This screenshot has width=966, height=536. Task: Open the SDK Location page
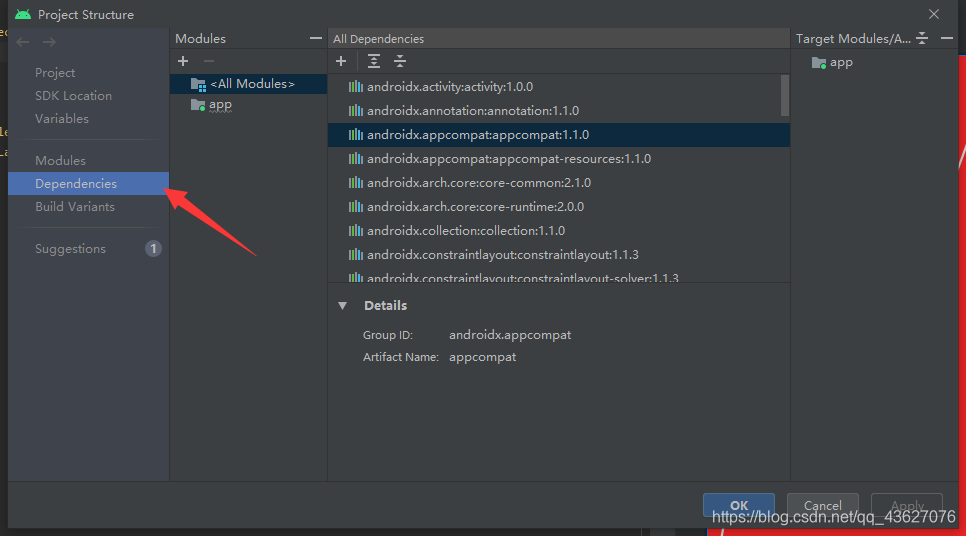[x=73, y=95]
